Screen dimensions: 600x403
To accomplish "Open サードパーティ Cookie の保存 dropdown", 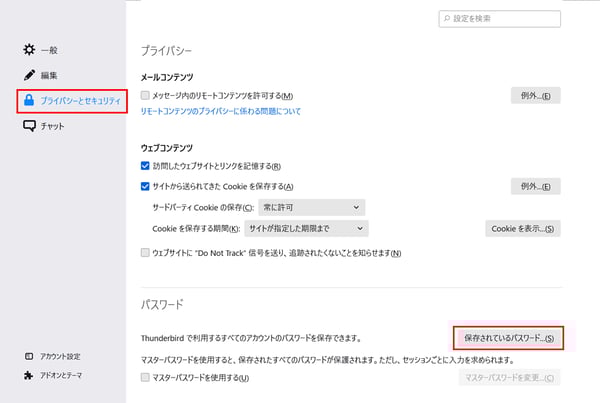I will click(310, 207).
